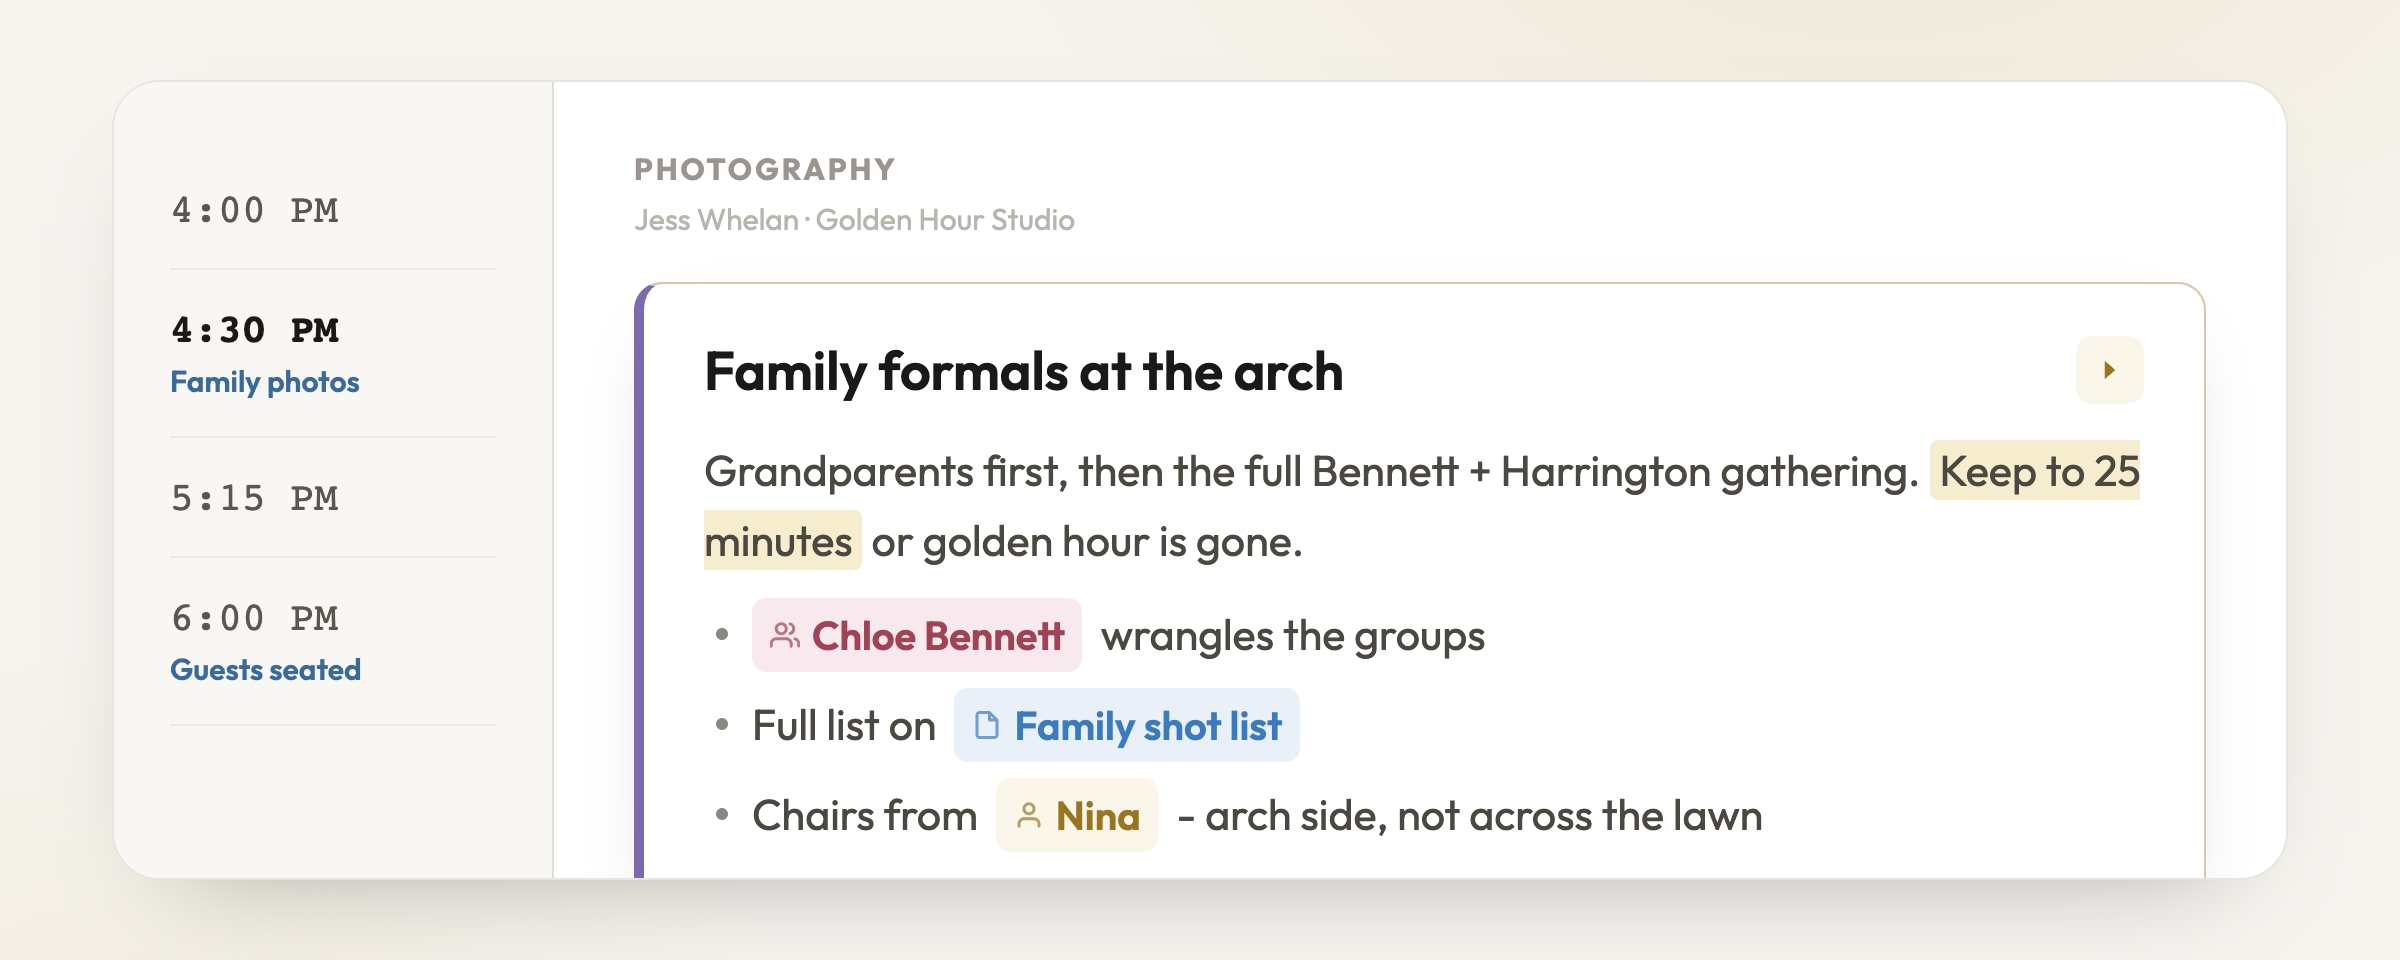Screen dimensions: 2400x960
Task: Select the 5:15 PM timeline slot
Action: [333, 498]
